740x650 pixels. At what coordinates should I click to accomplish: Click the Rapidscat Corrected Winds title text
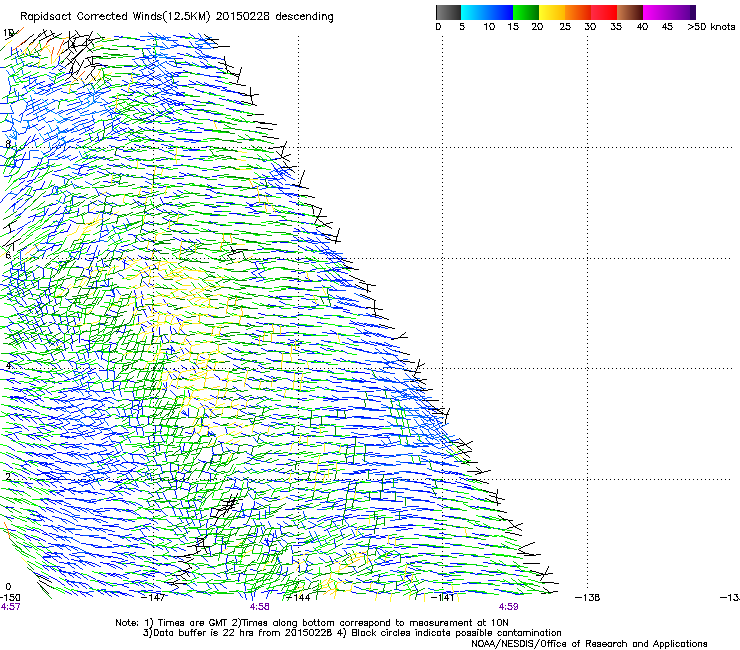tap(177, 16)
